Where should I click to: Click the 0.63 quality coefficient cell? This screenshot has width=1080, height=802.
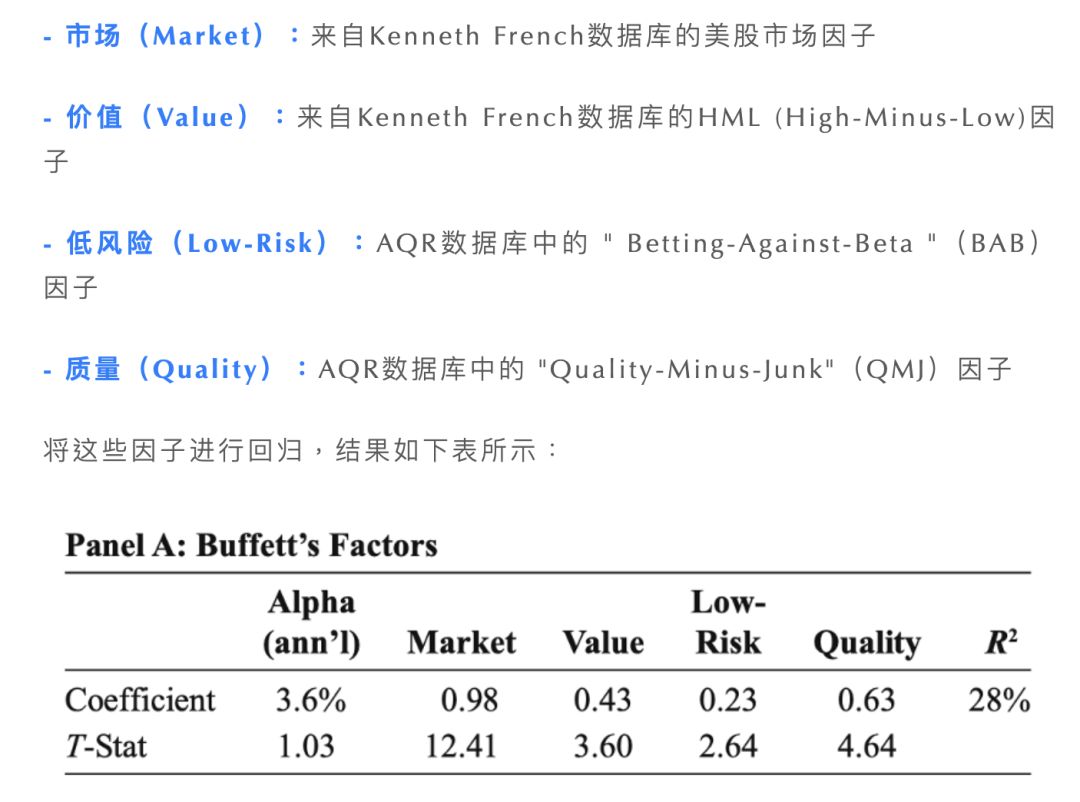click(866, 700)
